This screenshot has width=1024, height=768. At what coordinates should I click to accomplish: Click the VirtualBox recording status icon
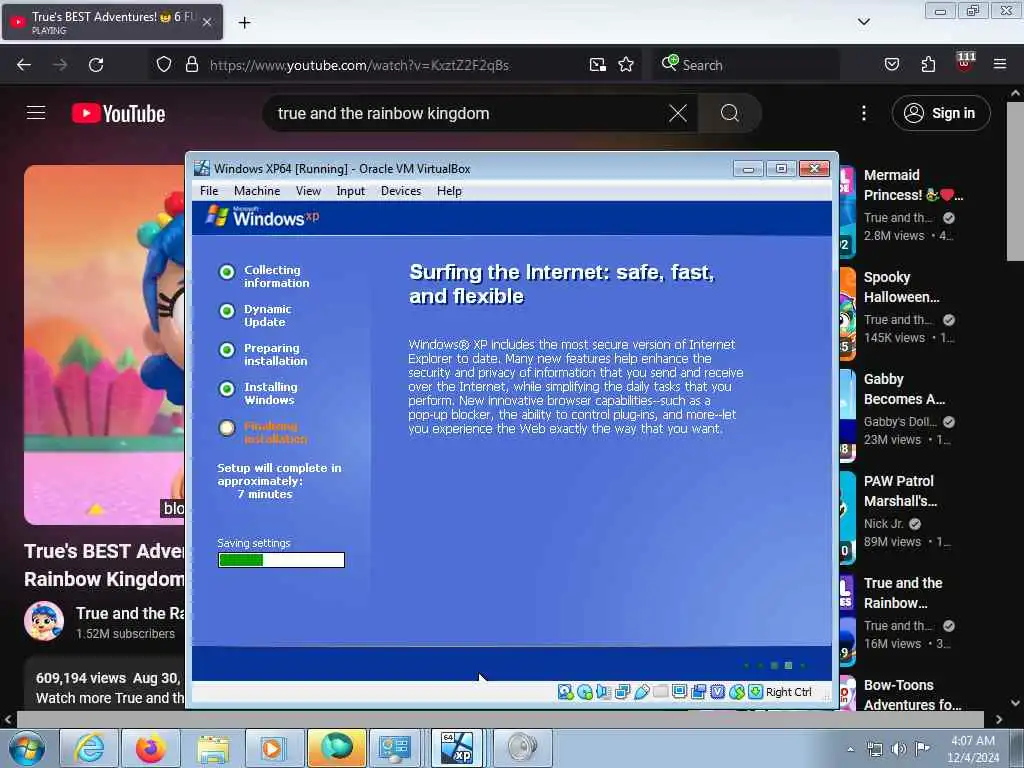pos(698,692)
